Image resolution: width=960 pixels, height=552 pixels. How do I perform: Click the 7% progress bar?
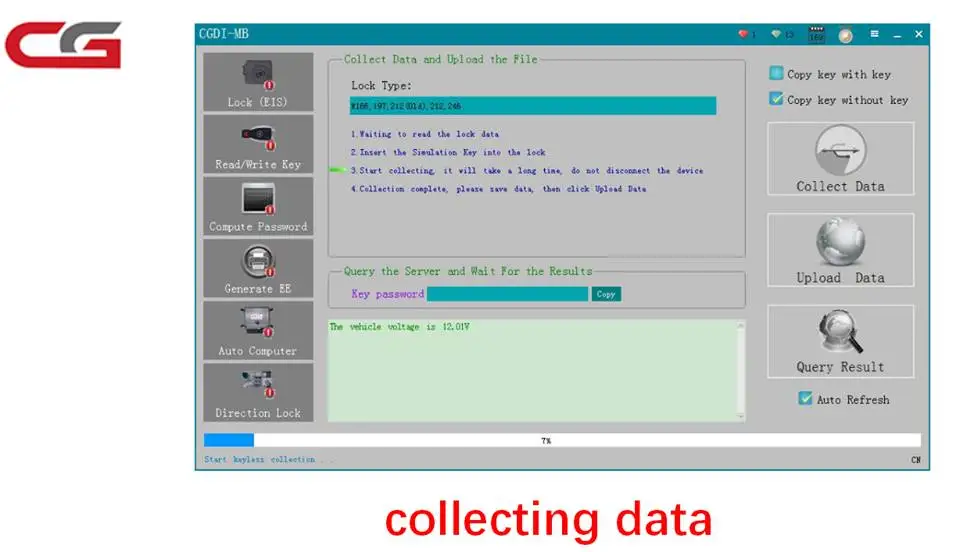[562, 440]
